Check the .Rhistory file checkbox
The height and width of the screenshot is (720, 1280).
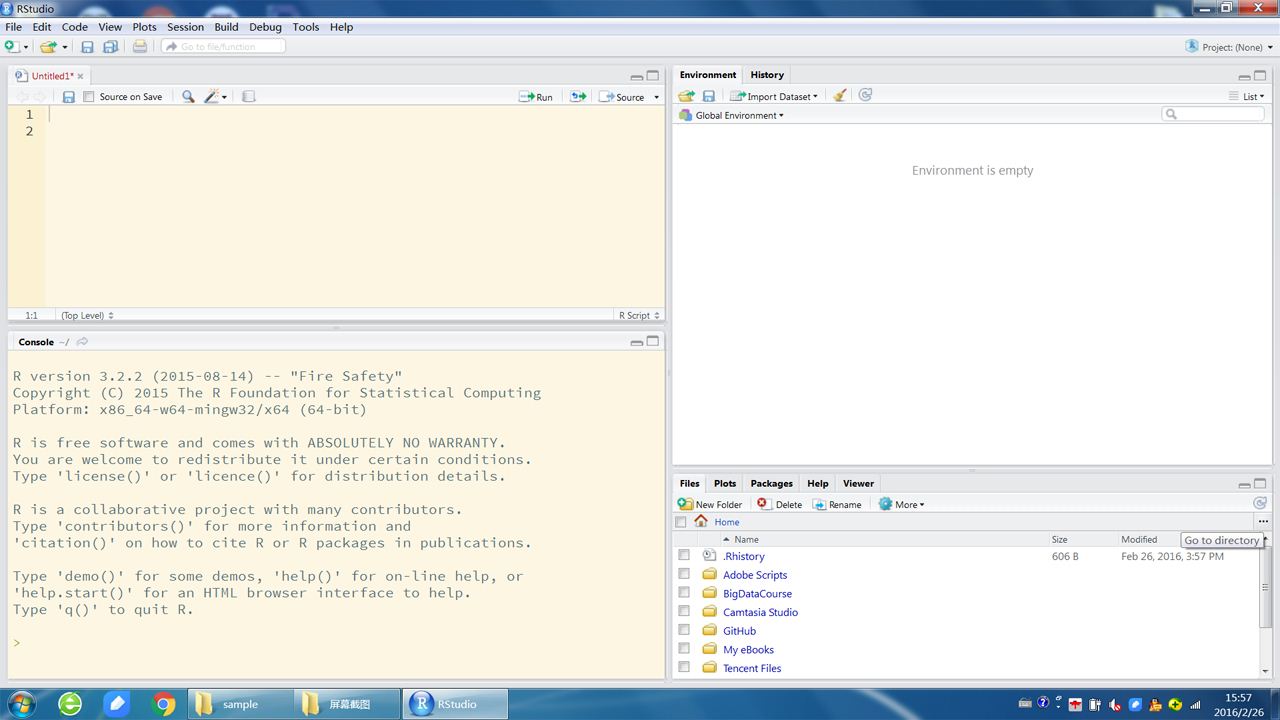pos(684,555)
